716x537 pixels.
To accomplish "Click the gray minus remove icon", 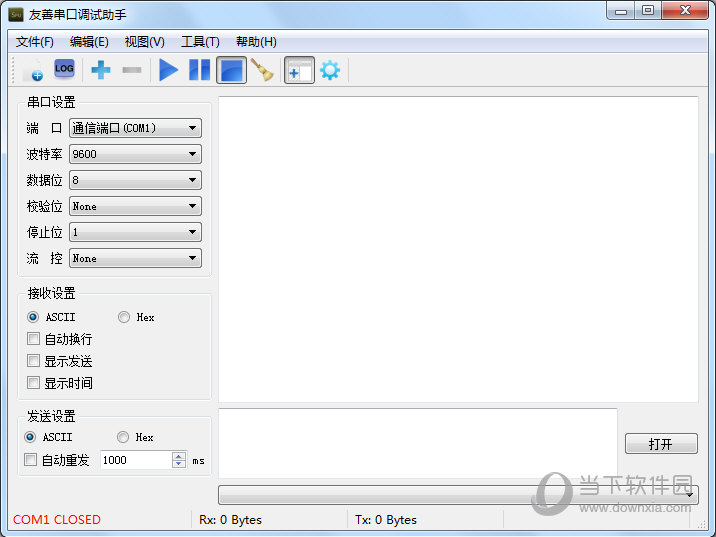I will point(132,70).
